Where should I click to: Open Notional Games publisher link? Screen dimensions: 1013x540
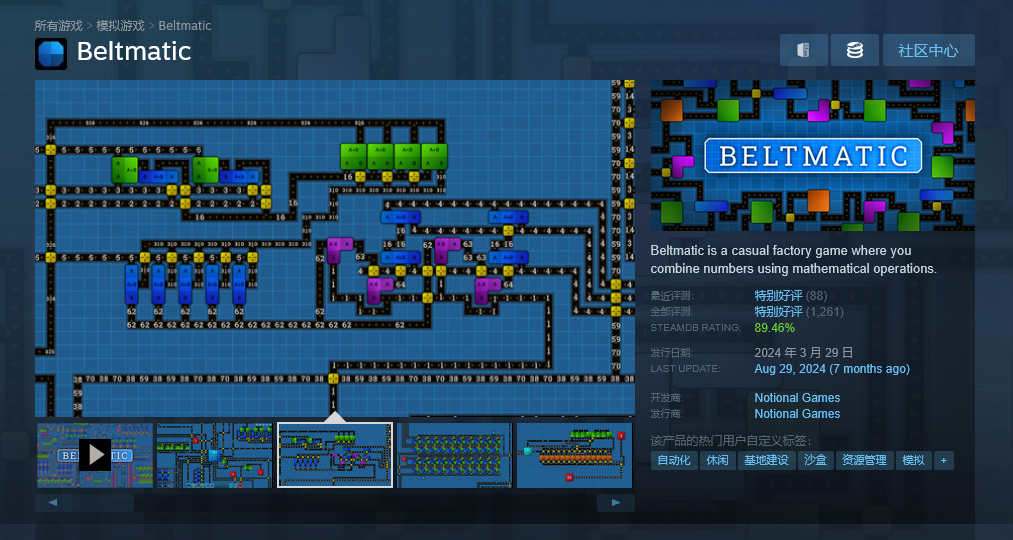797,414
